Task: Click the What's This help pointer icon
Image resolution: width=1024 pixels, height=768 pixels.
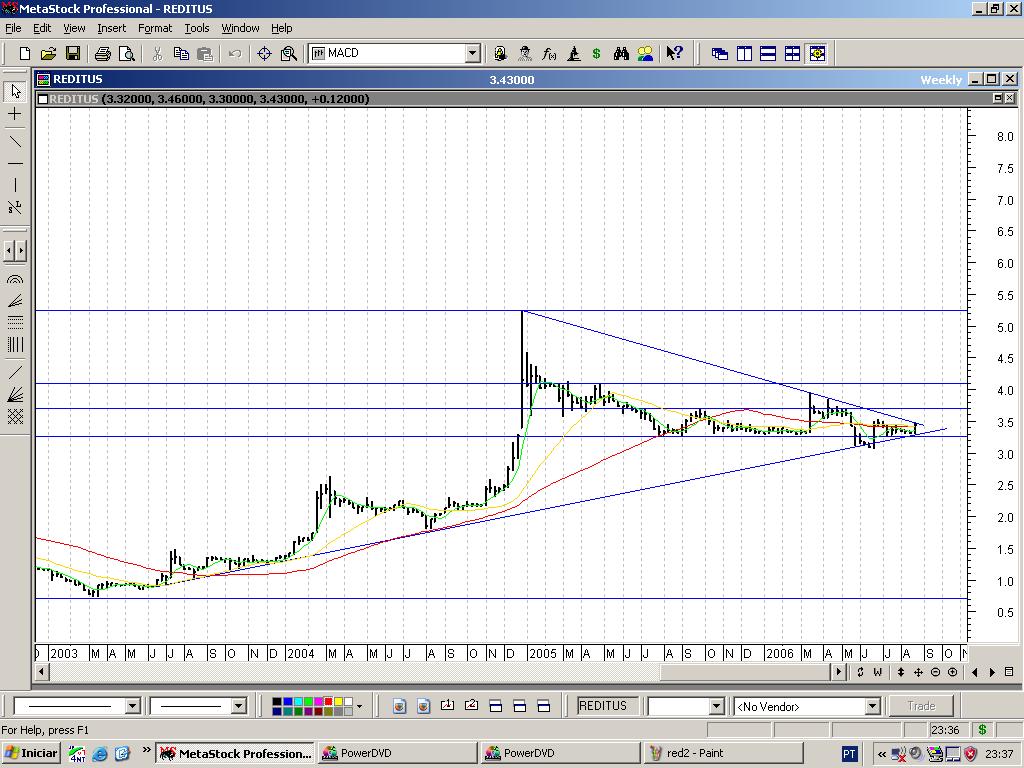Action: (x=675, y=54)
